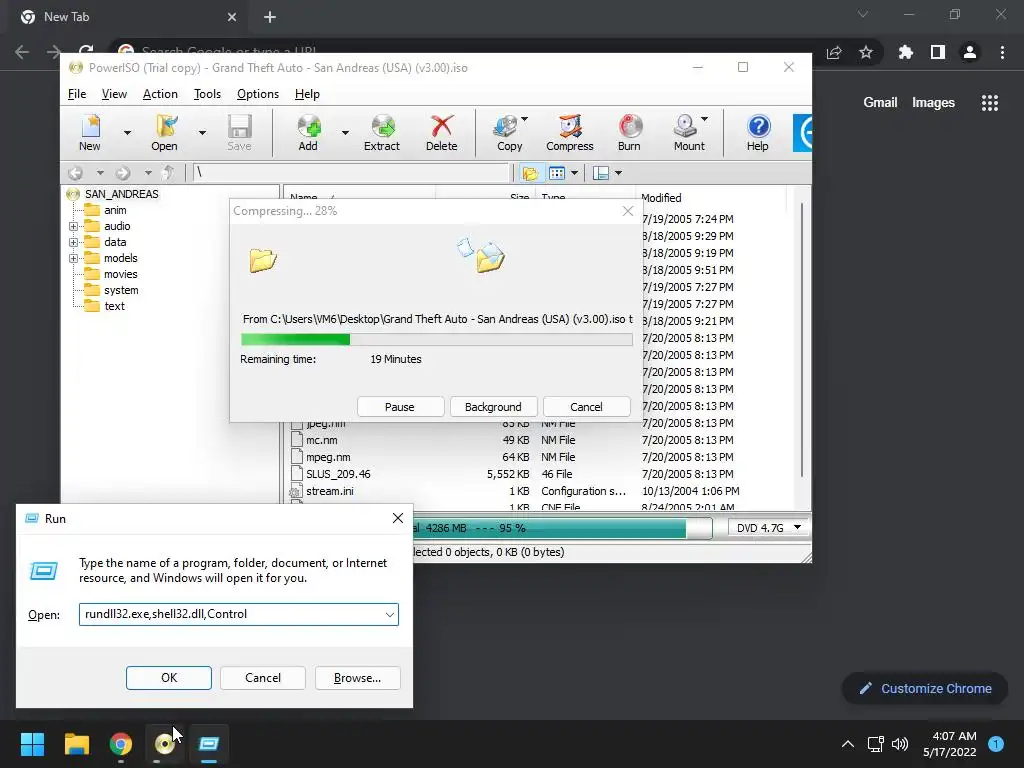Image resolution: width=1024 pixels, height=768 pixels.
Task: Click the green compression progress bar
Action: coord(436,340)
